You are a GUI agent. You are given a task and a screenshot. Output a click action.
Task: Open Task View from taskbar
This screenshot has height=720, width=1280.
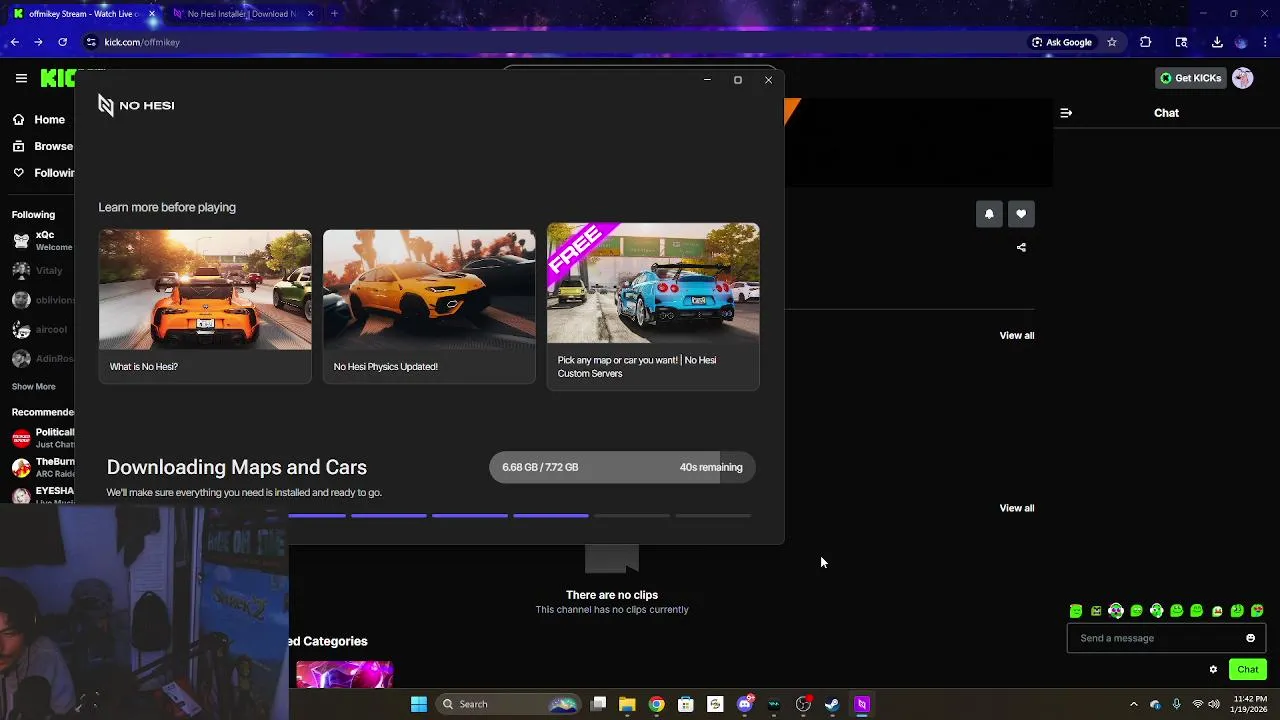[598, 704]
